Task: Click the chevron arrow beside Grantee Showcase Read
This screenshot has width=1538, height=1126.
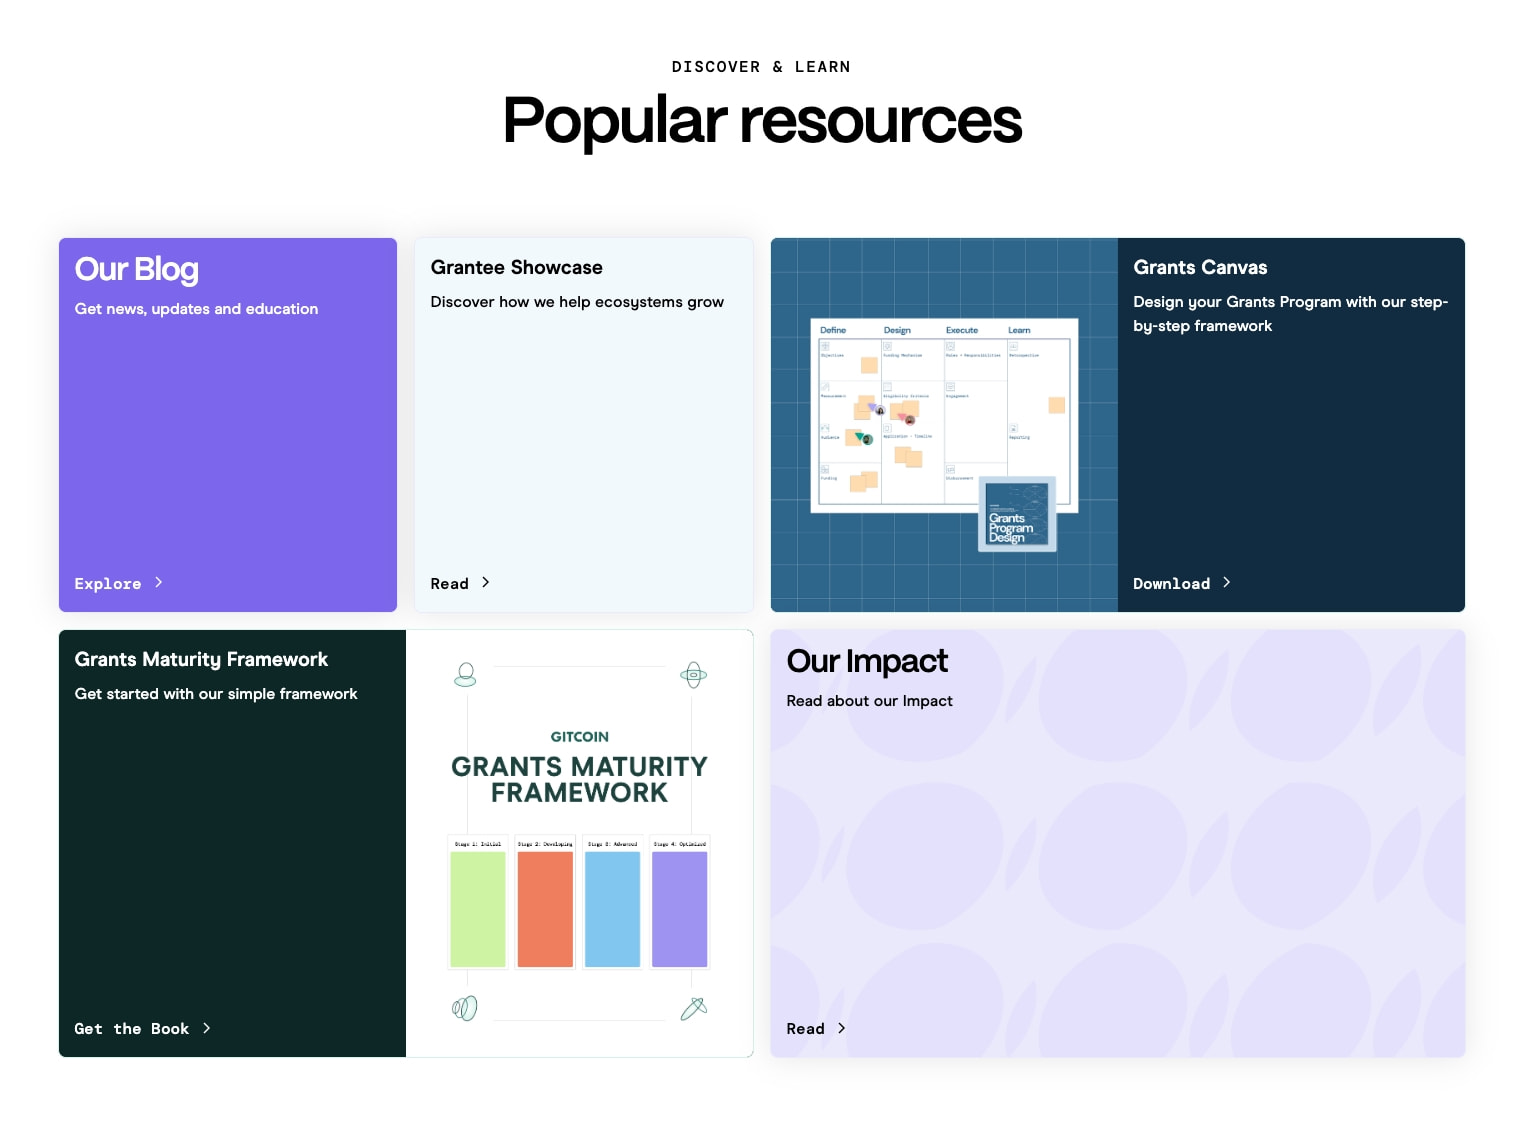Action: pyautogui.click(x=486, y=583)
